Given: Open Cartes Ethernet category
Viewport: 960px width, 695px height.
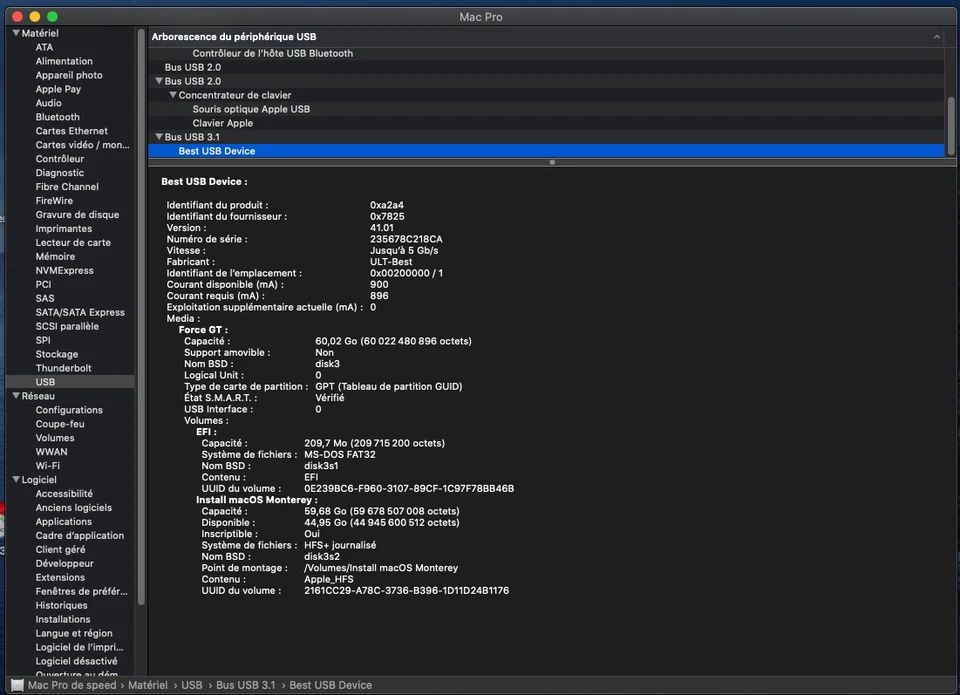Looking at the screenshot, I should click(x=72, y=131).
